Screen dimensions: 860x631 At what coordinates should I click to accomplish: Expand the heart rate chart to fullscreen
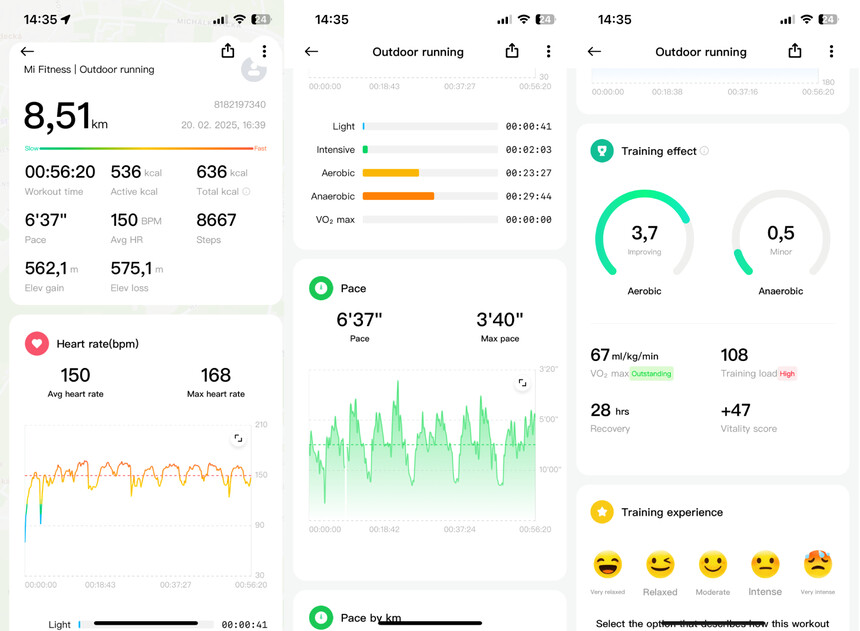point(238,438)
